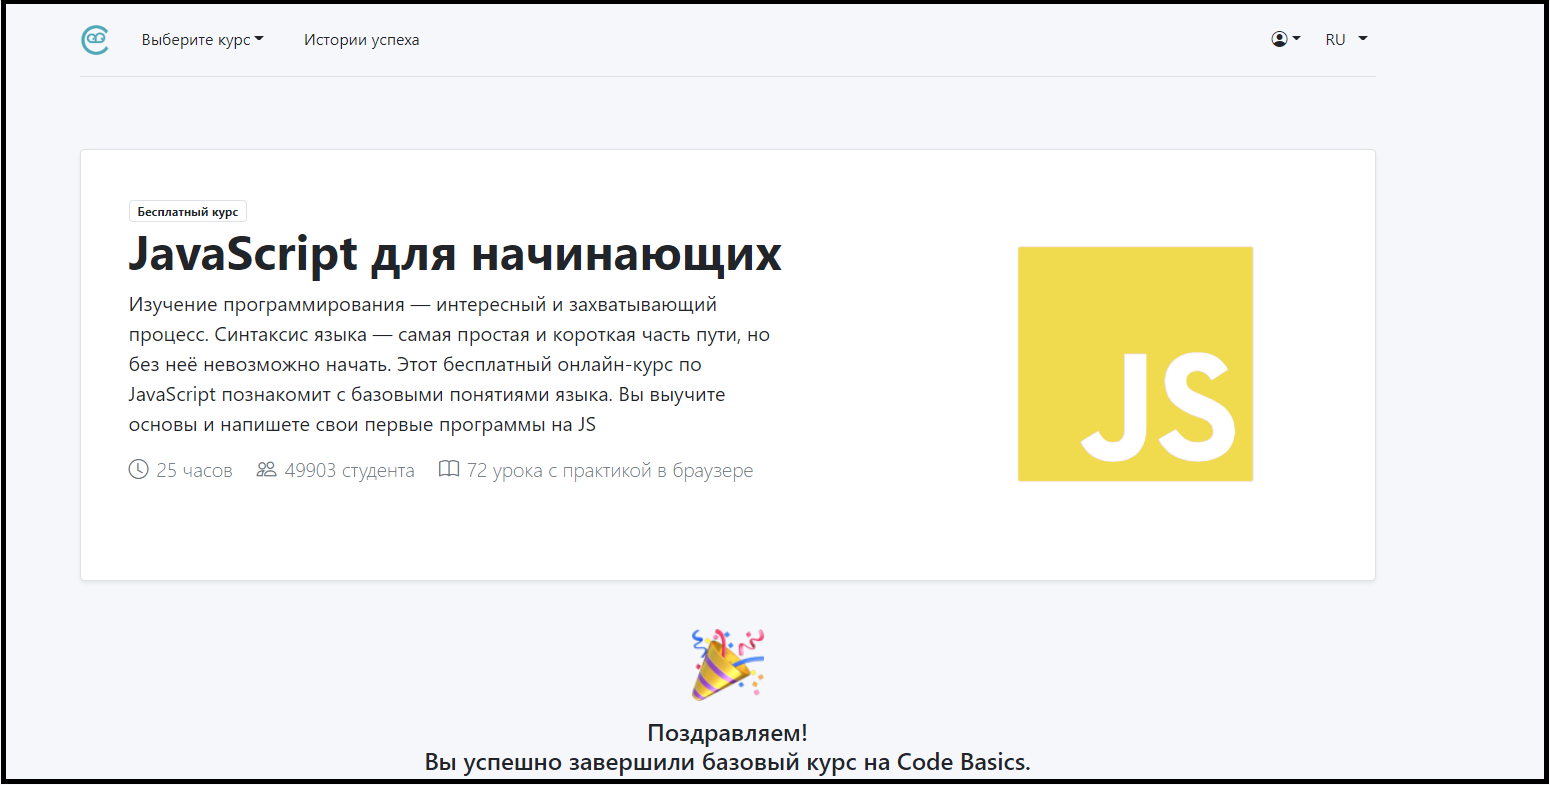Click the user account profile icon
This screenshot has height=785, width=1550.
(x=1279, y=39)
